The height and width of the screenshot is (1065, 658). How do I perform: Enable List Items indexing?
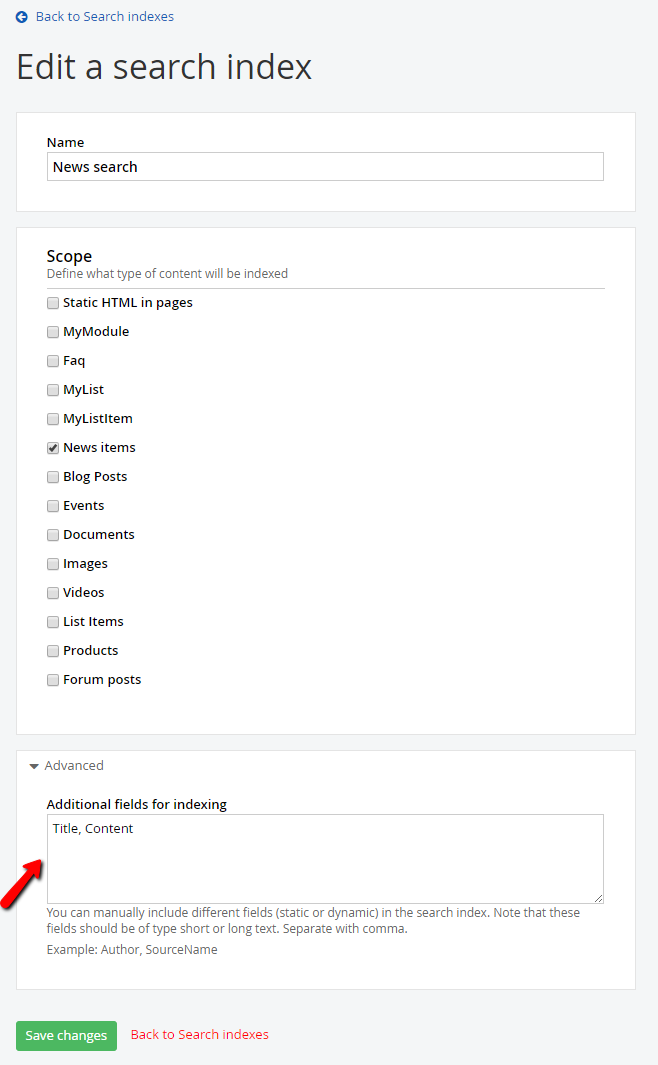click(52, 621)
